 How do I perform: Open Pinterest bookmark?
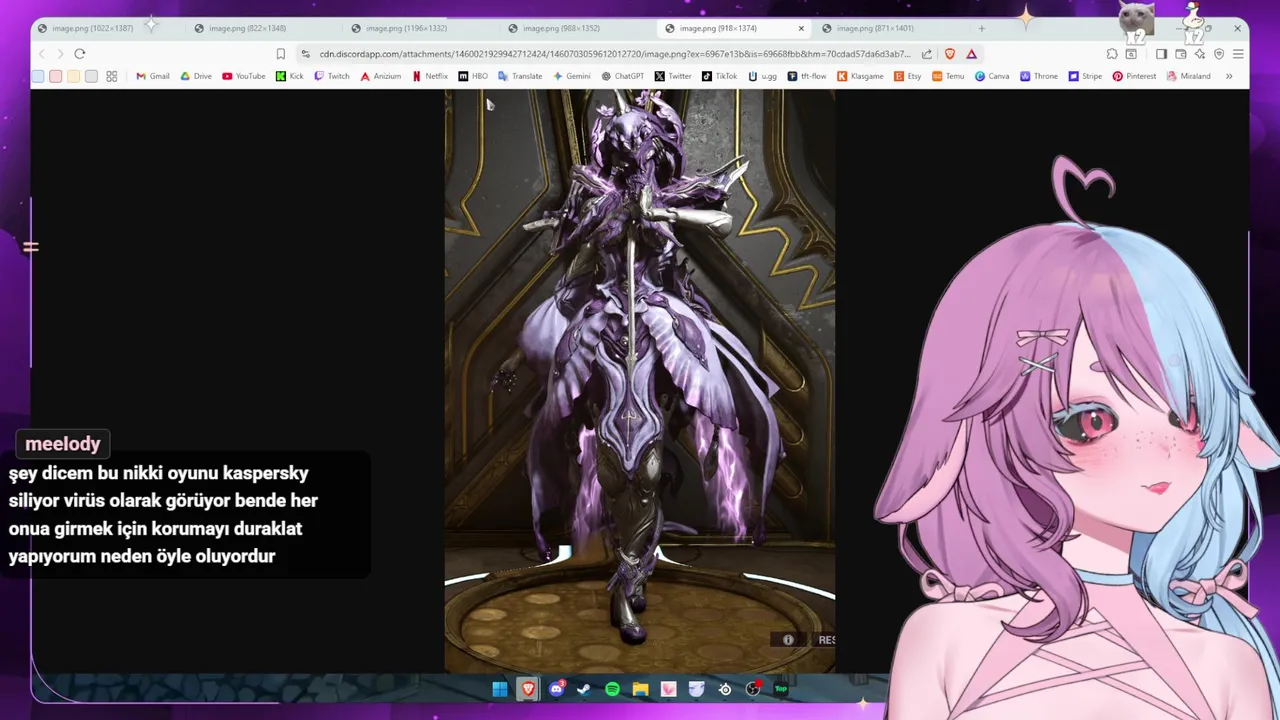[1134, 76]
